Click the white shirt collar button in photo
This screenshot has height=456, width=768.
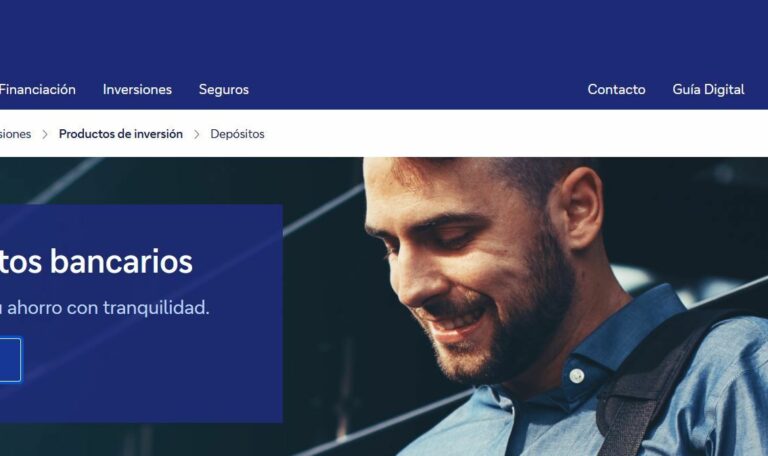click(576, 376)
